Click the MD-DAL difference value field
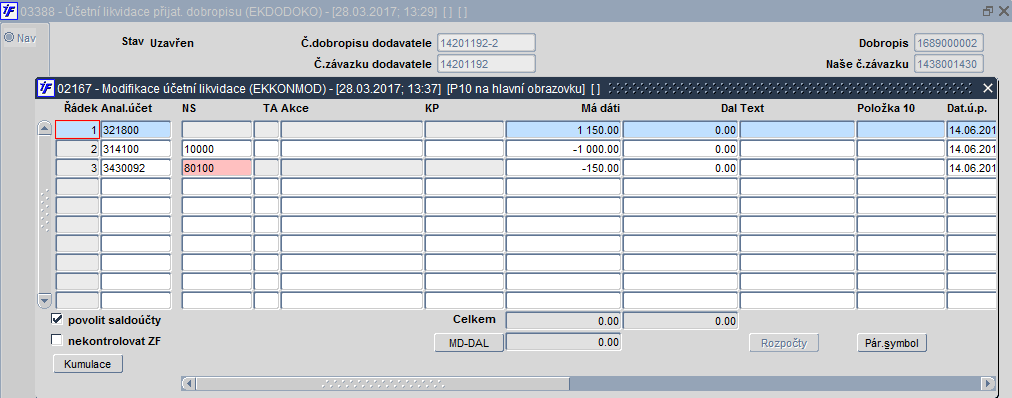 coord(563,343)
